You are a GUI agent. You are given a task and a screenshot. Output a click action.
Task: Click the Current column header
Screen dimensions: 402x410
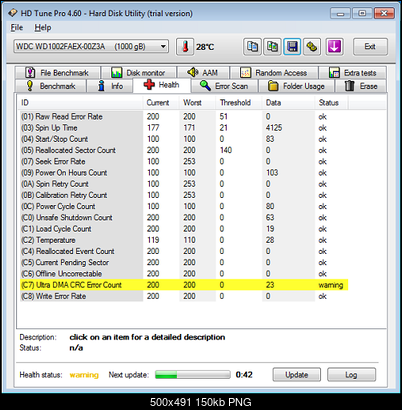(162, 103)
